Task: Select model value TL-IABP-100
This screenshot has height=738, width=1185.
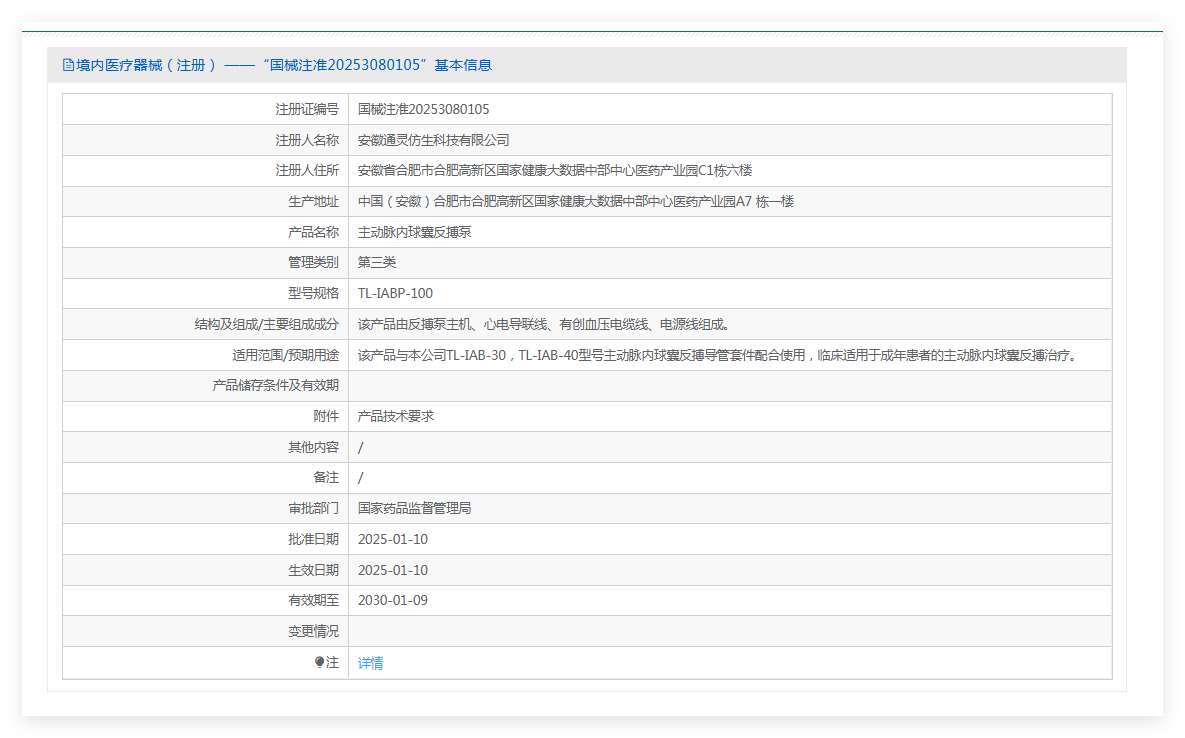Action: (395, 294)
